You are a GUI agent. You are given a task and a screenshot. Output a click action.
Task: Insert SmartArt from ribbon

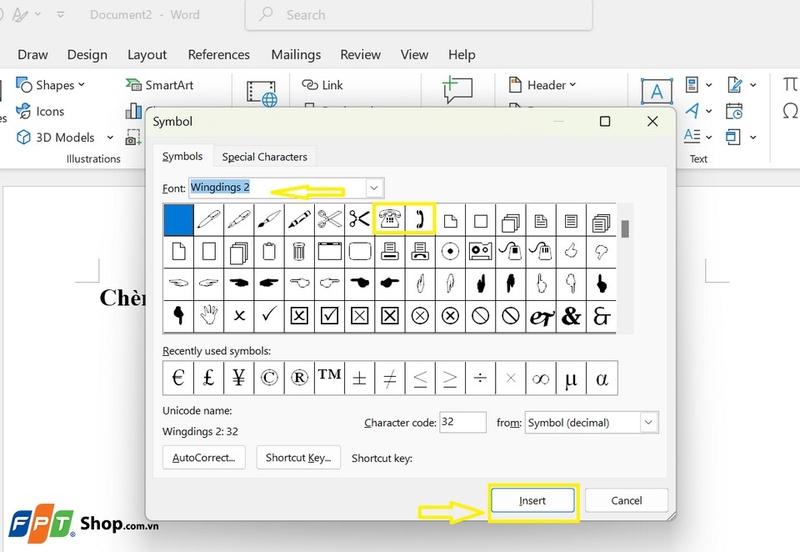[x=160, y=85]
